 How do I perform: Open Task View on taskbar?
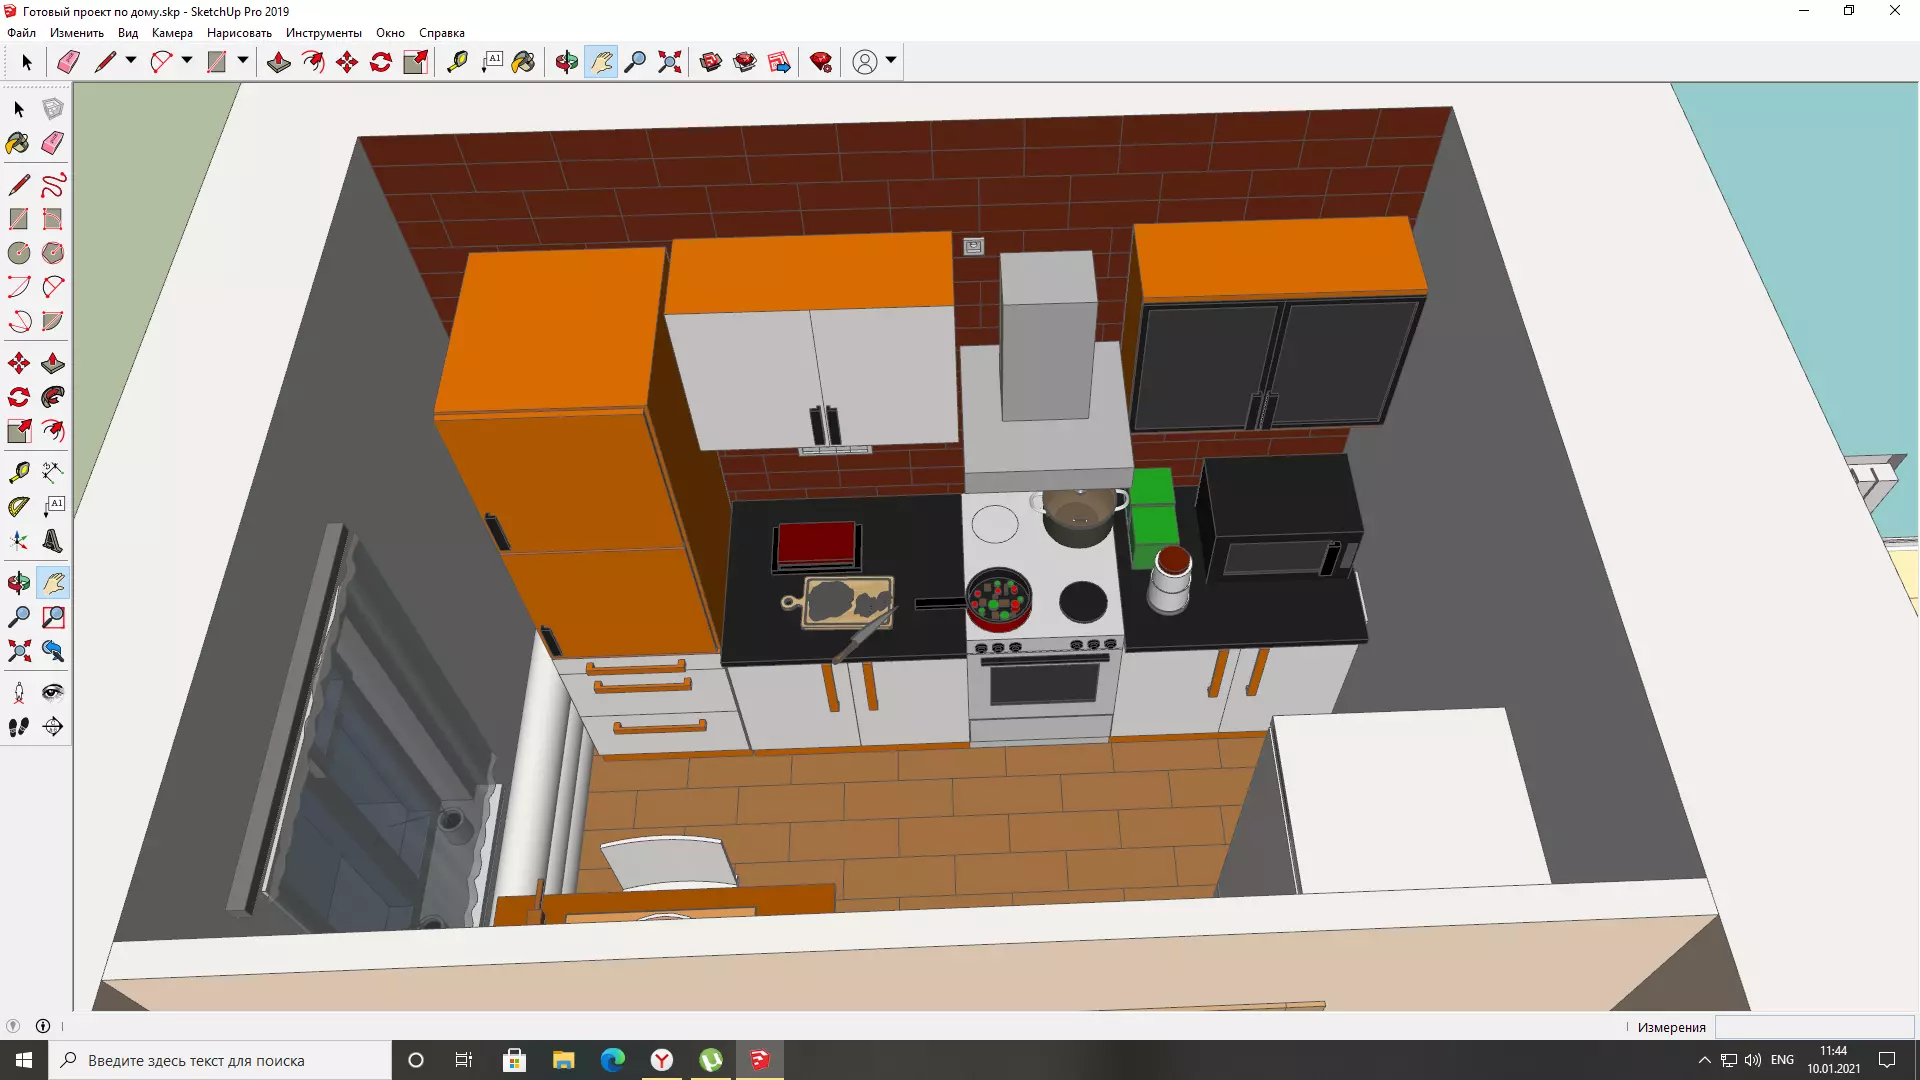pyautogui.click(x=464, y=1060)
